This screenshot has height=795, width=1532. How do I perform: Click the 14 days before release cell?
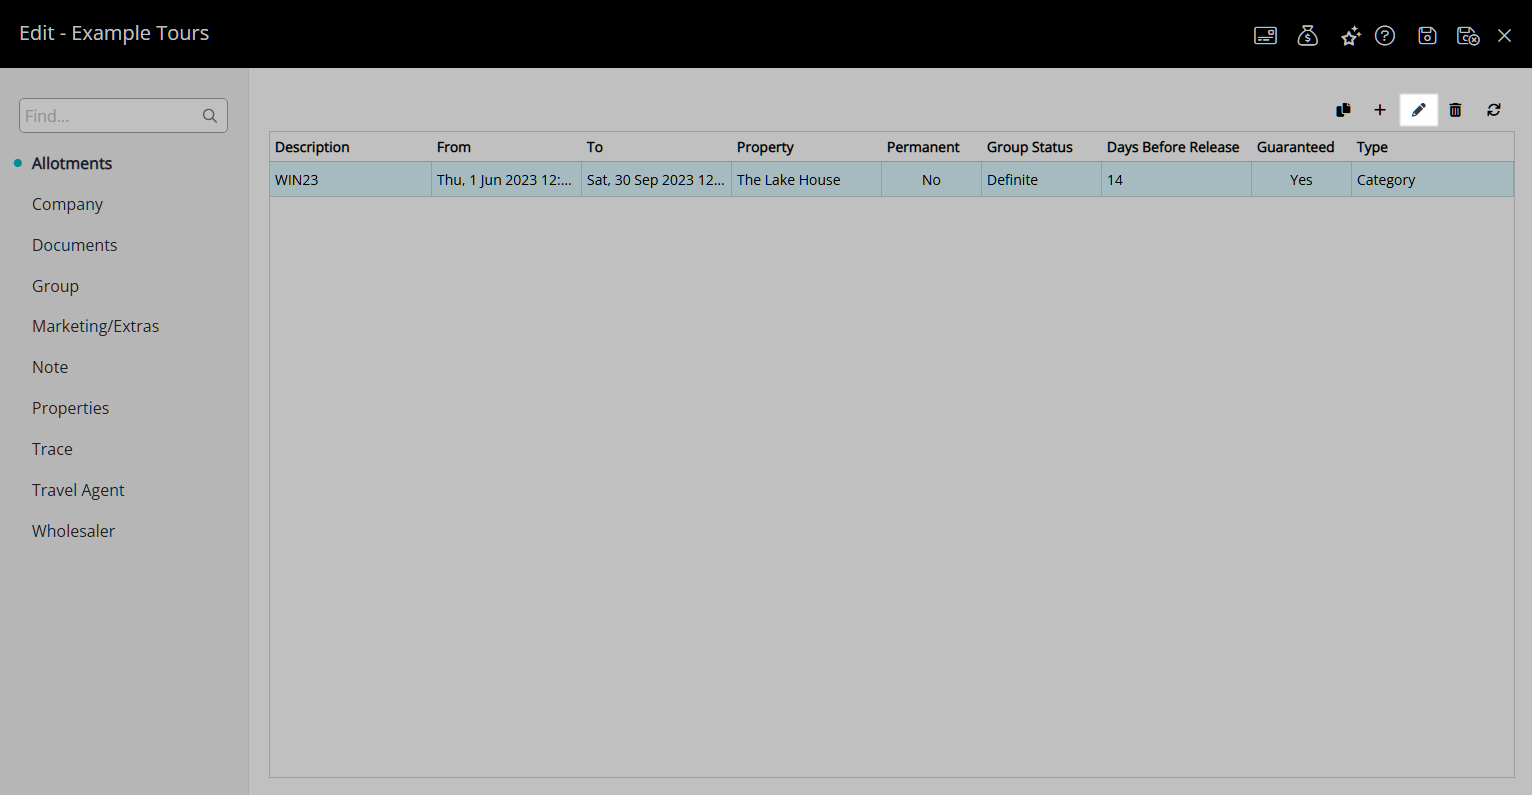click(x=1176, y=180)
